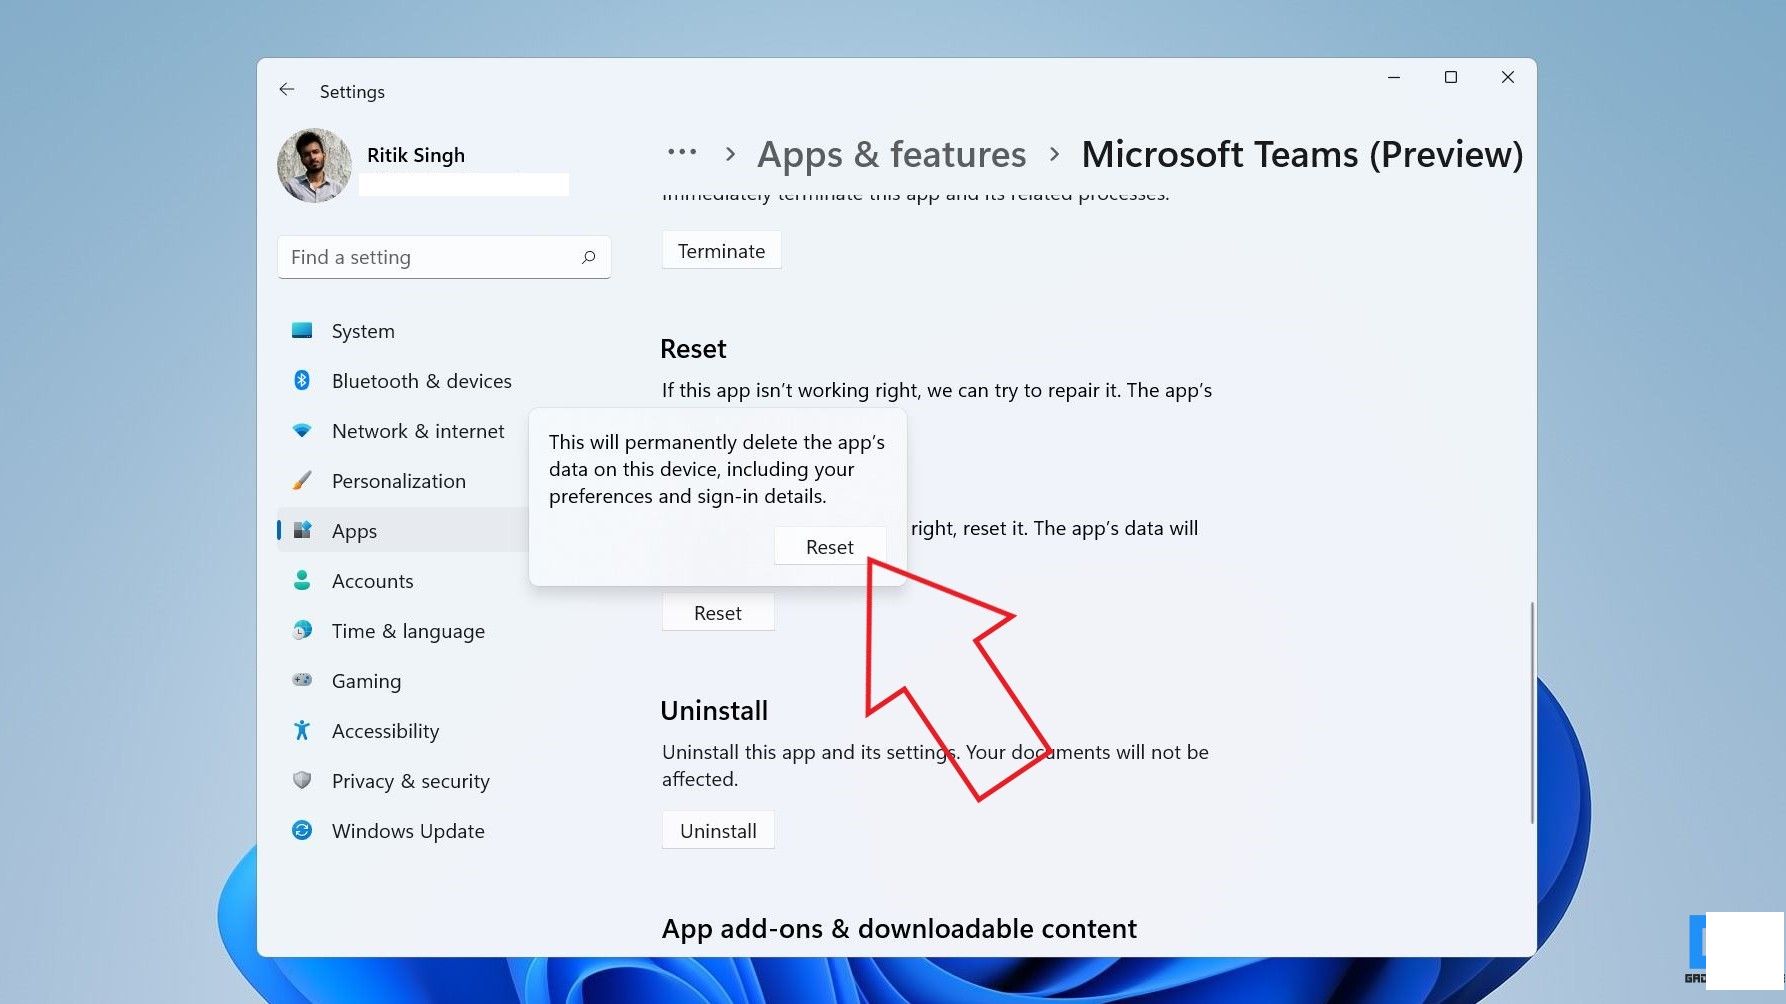Click the Accounts person icon

302,580
